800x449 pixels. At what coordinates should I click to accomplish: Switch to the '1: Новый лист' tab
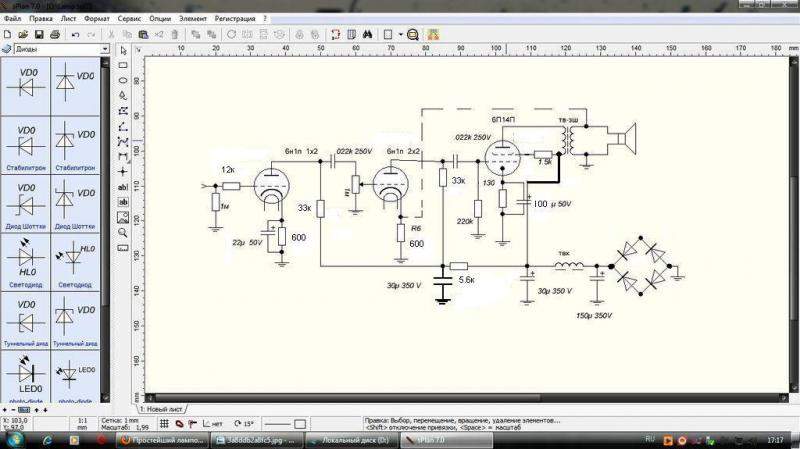click(x=163, y=410)
